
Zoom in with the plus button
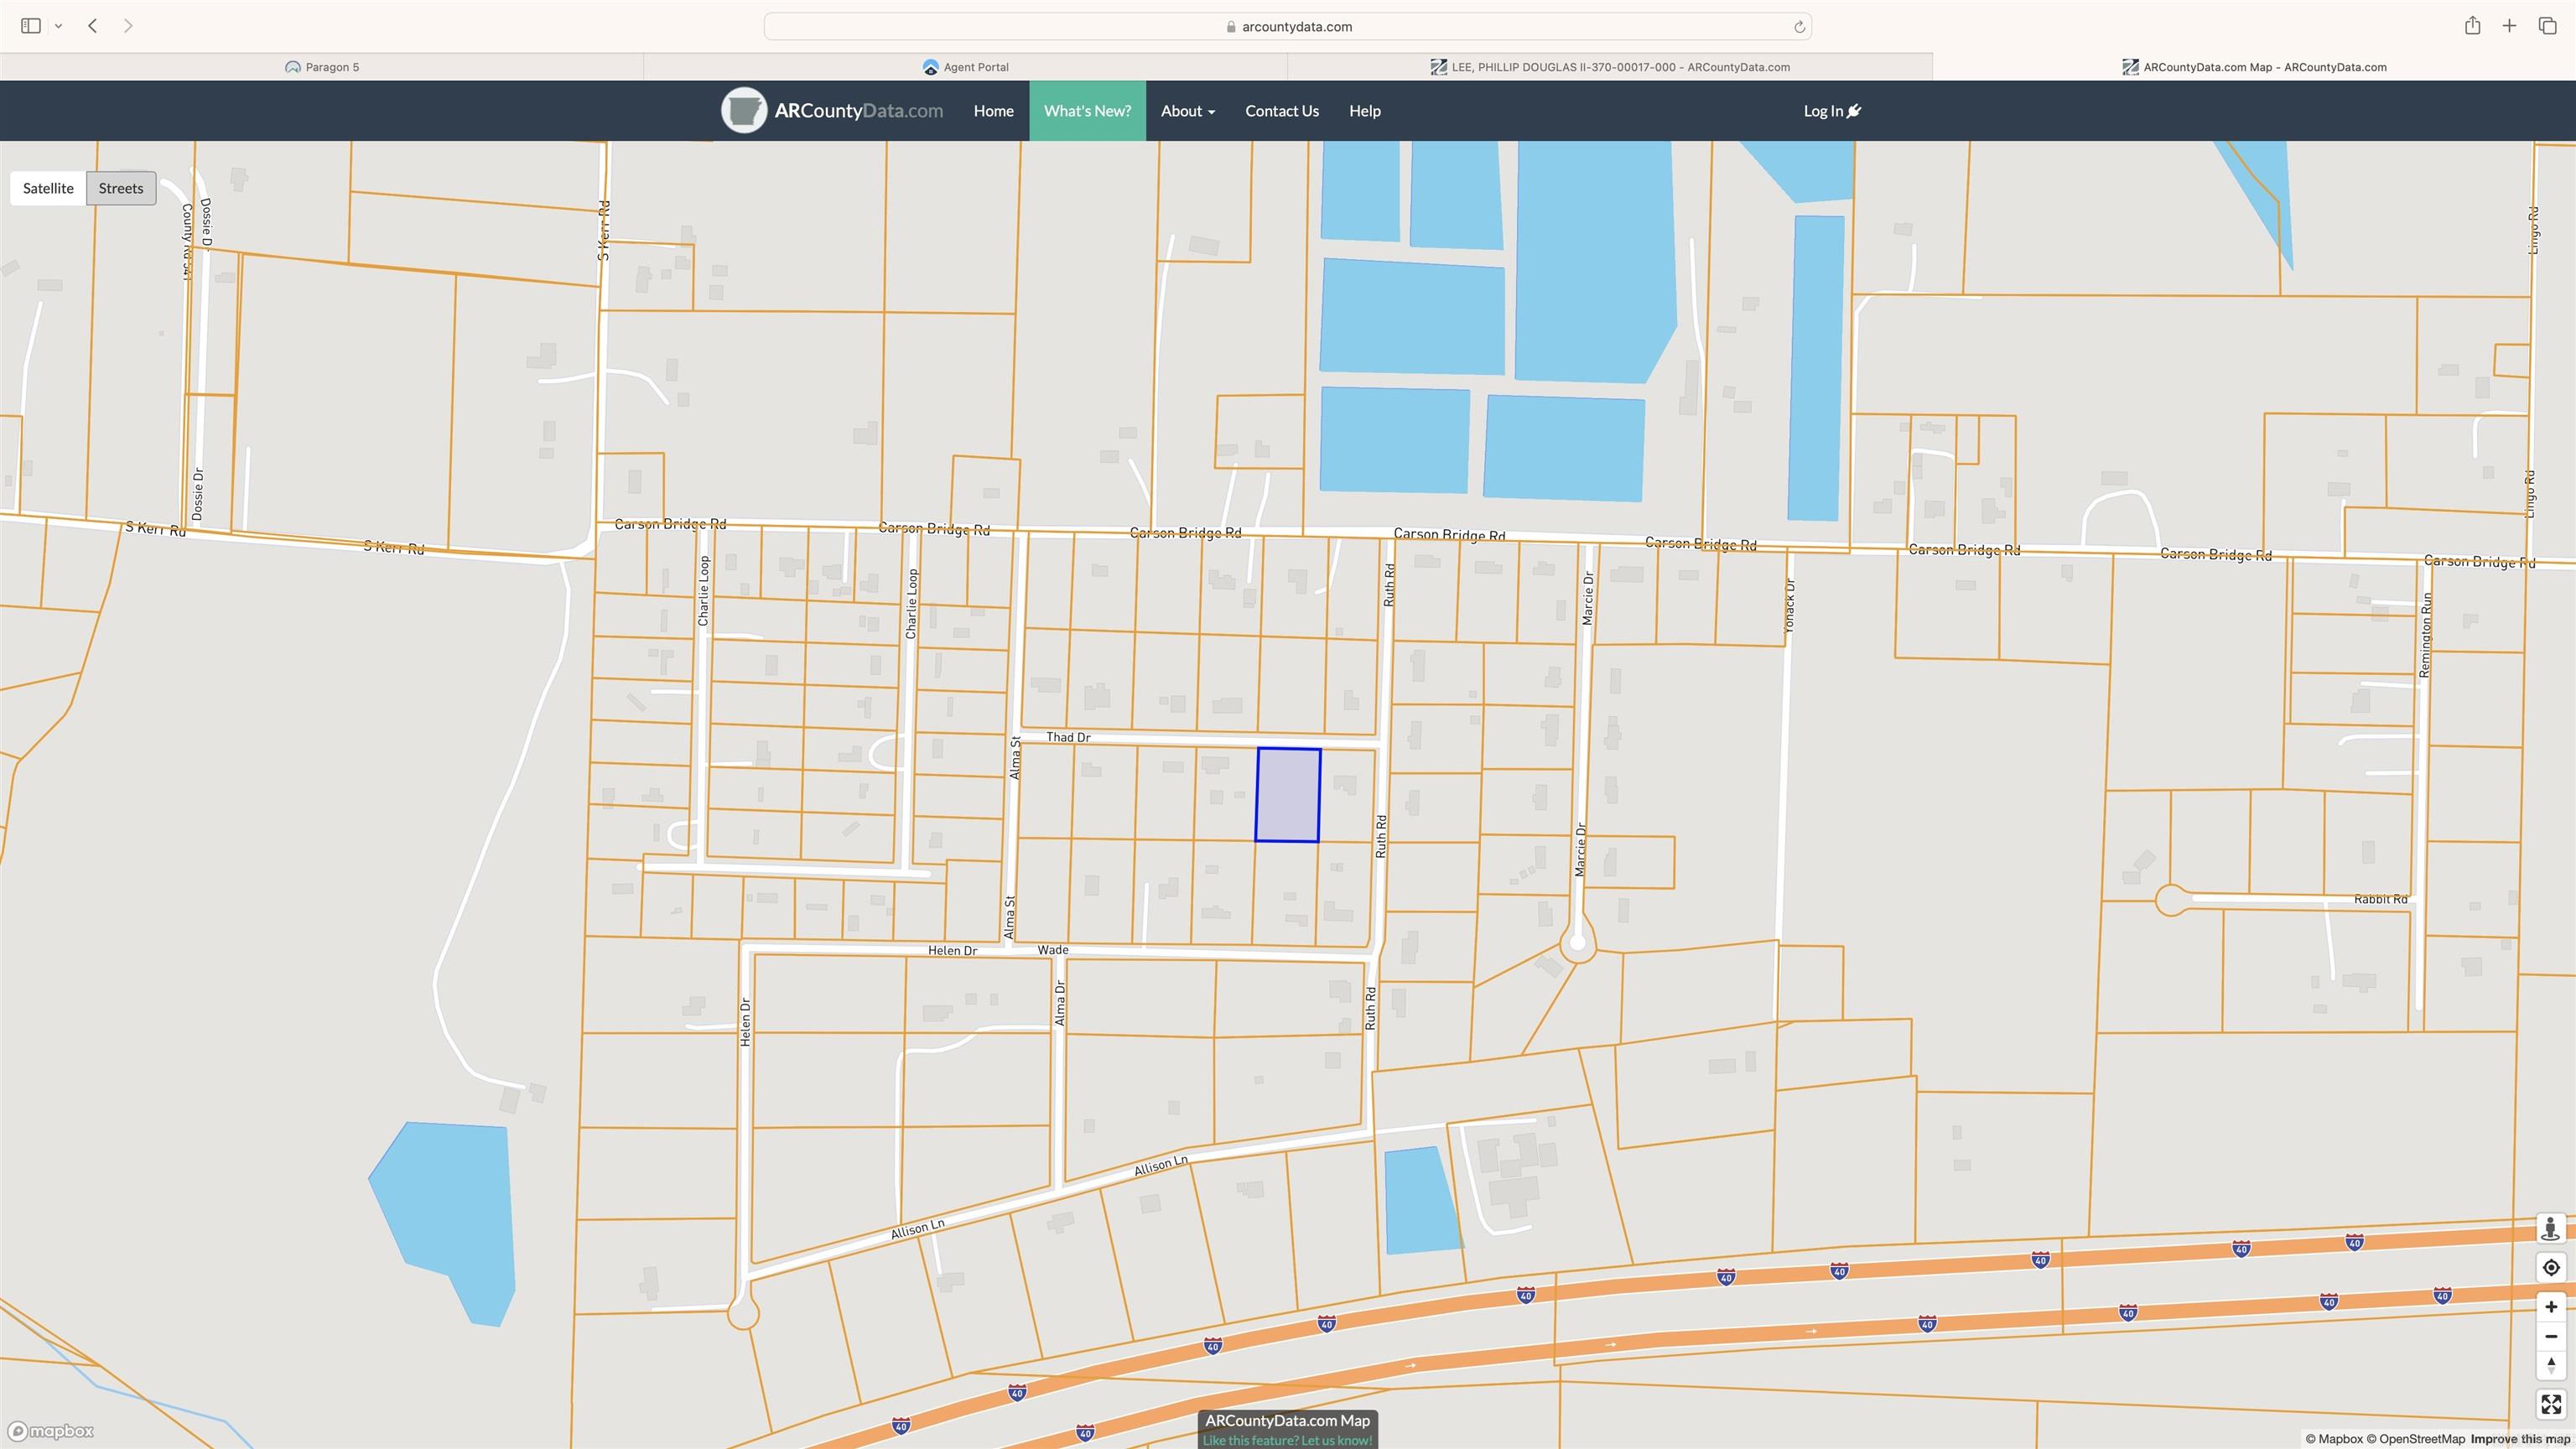click(2550, 1307)
